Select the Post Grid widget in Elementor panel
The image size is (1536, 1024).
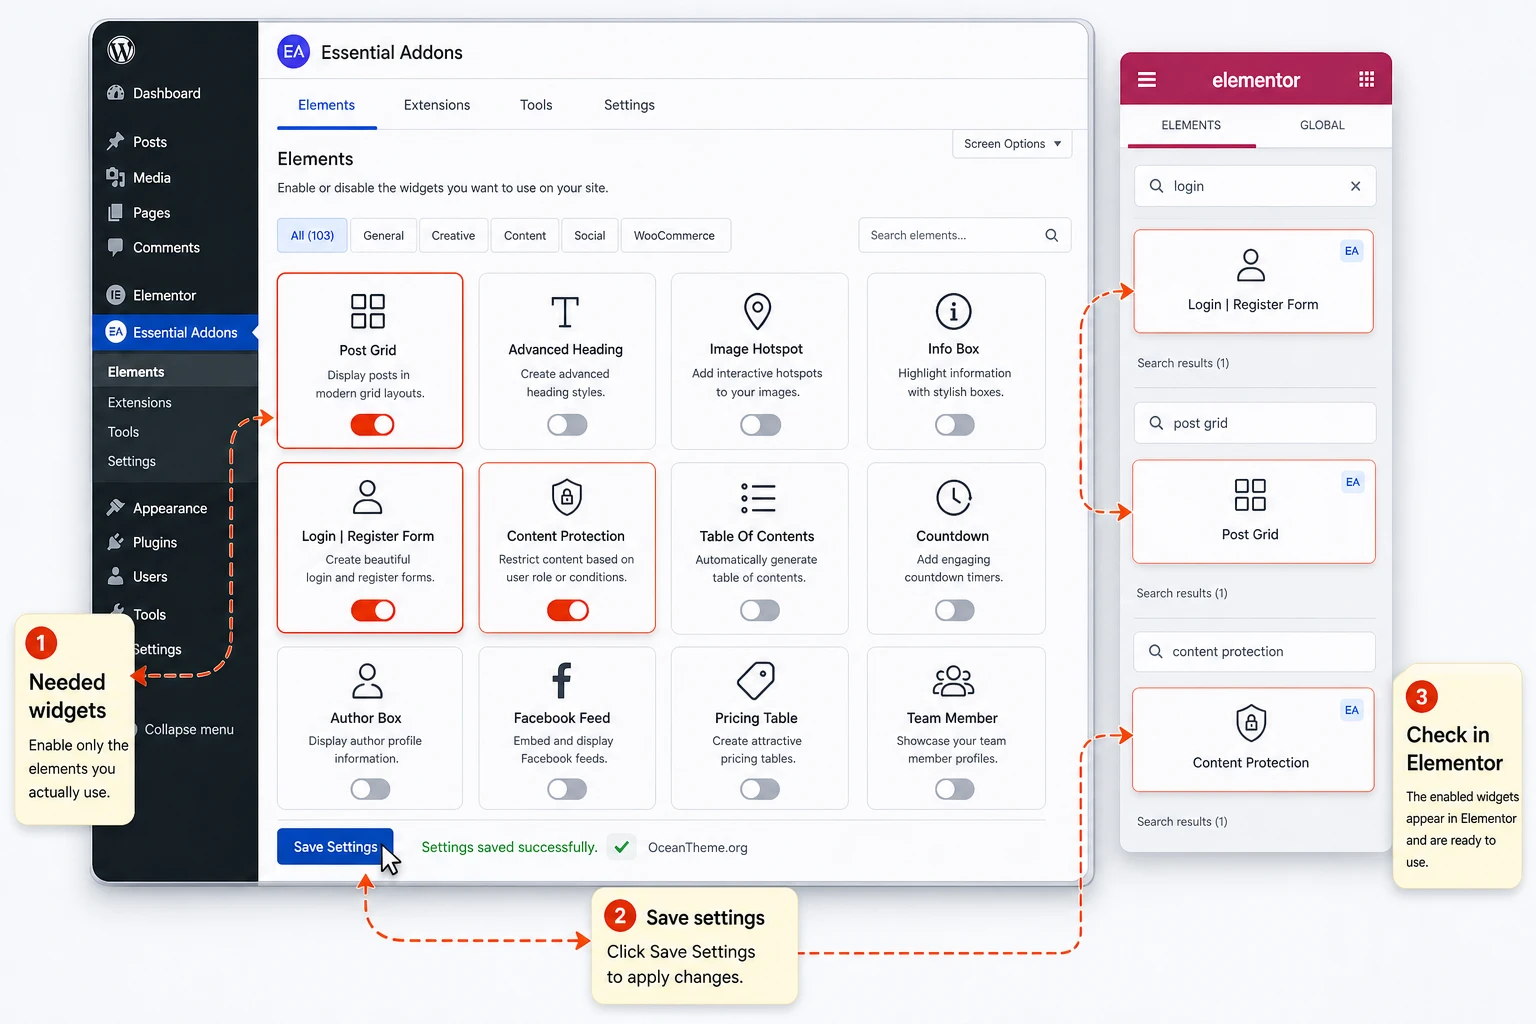(x=1253, y=512)
